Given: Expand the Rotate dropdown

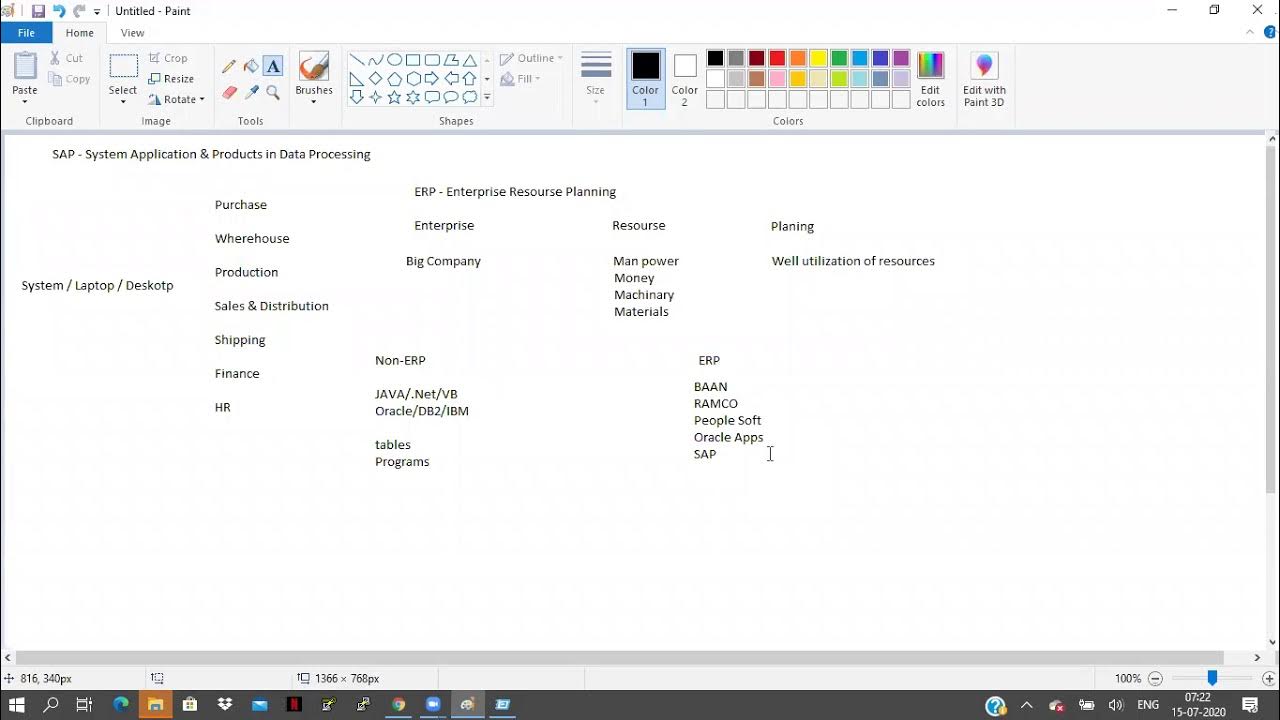Looking at the screenshot, I should pyautogui.click(x=202, y=100).
